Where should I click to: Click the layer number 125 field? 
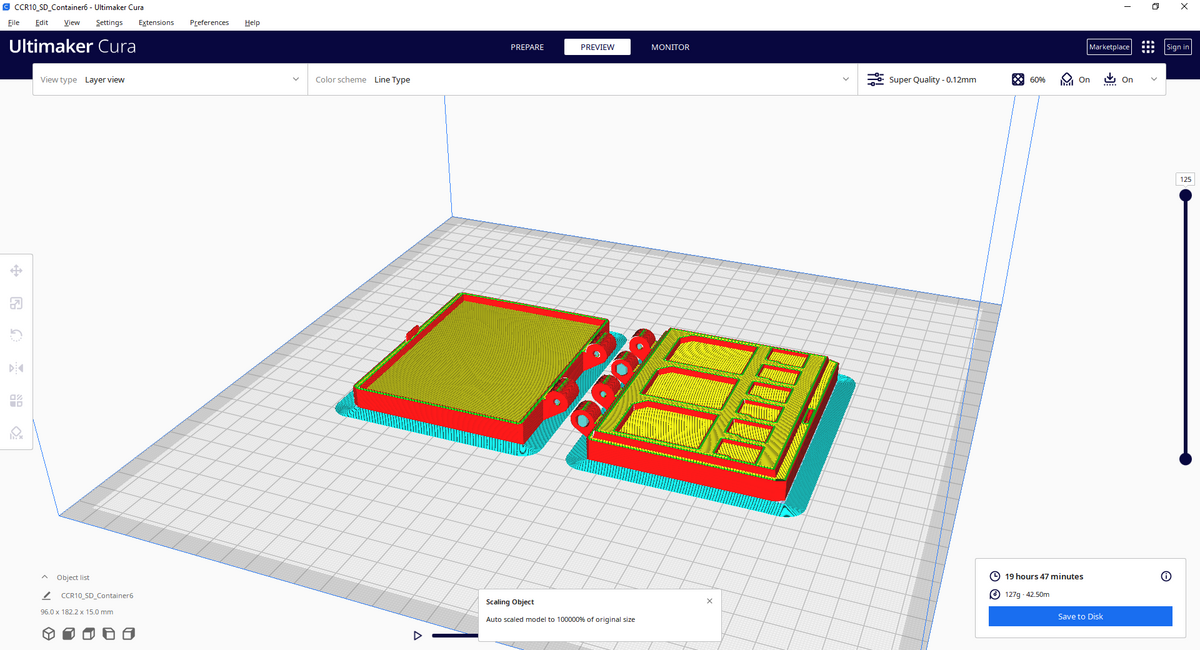[x=1186, y=179]
